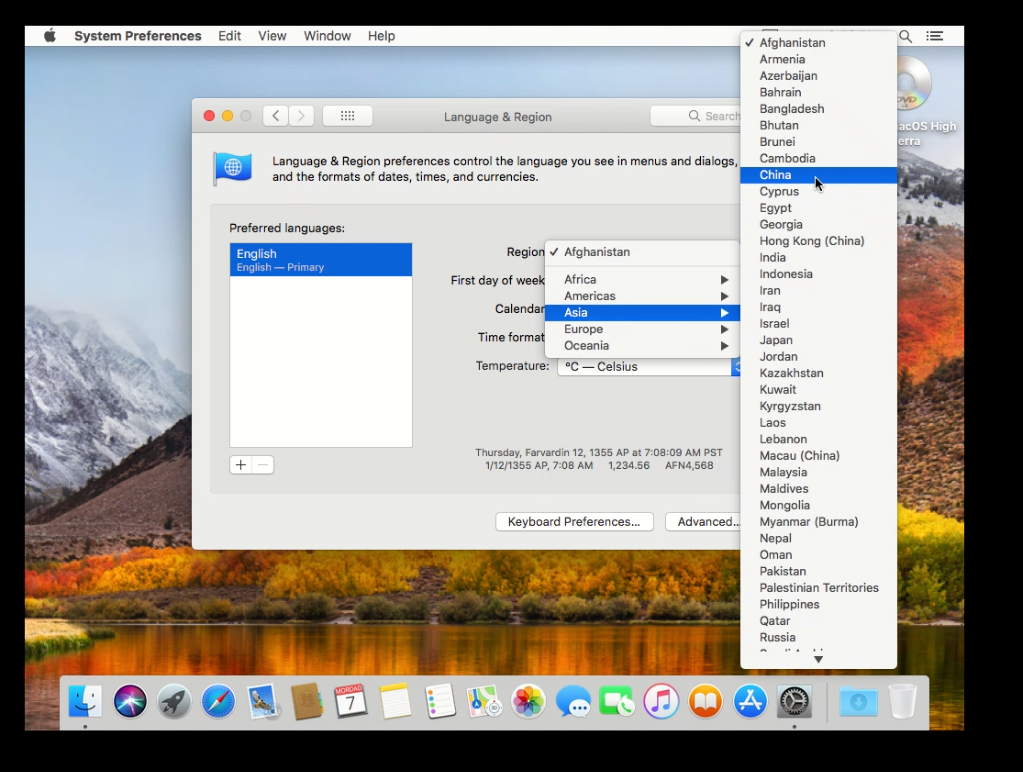Click Keyboard Preferences button

[574, 521]
